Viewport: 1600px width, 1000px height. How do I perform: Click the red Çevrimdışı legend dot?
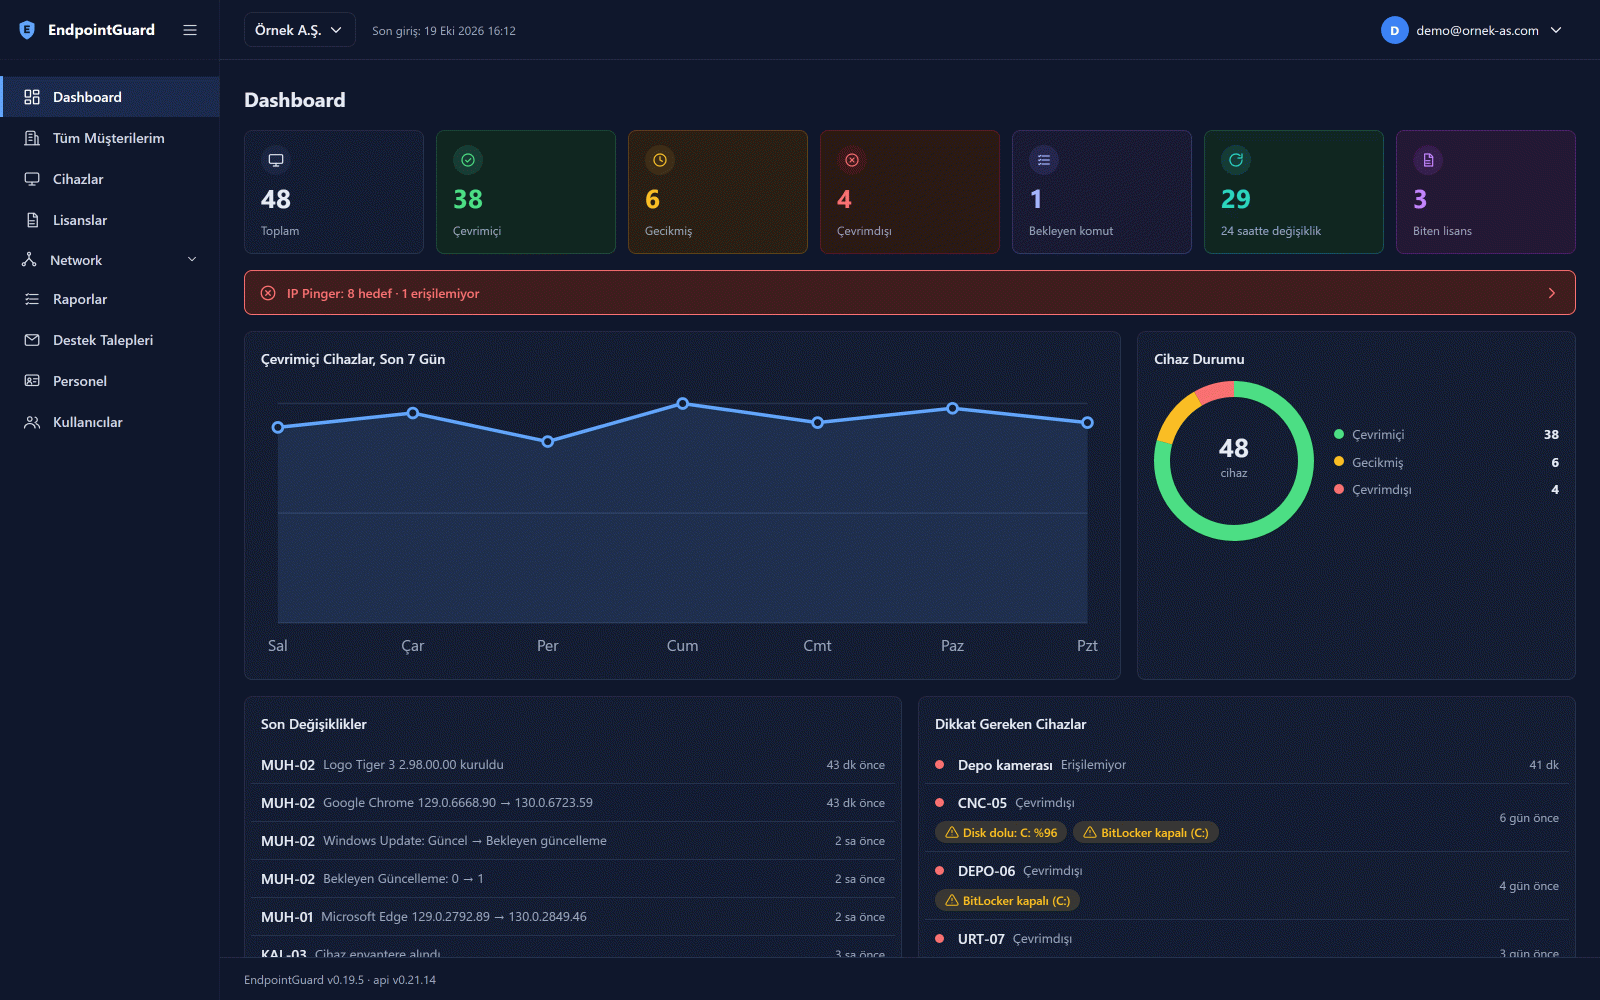pyautogui.click(x=1339, y=489)
